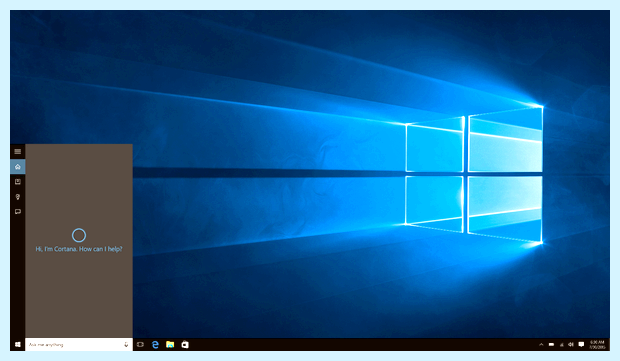Open File Explorer from the taskbar
The width and height of the screenshot is (620, 361).
click(170, 344)
